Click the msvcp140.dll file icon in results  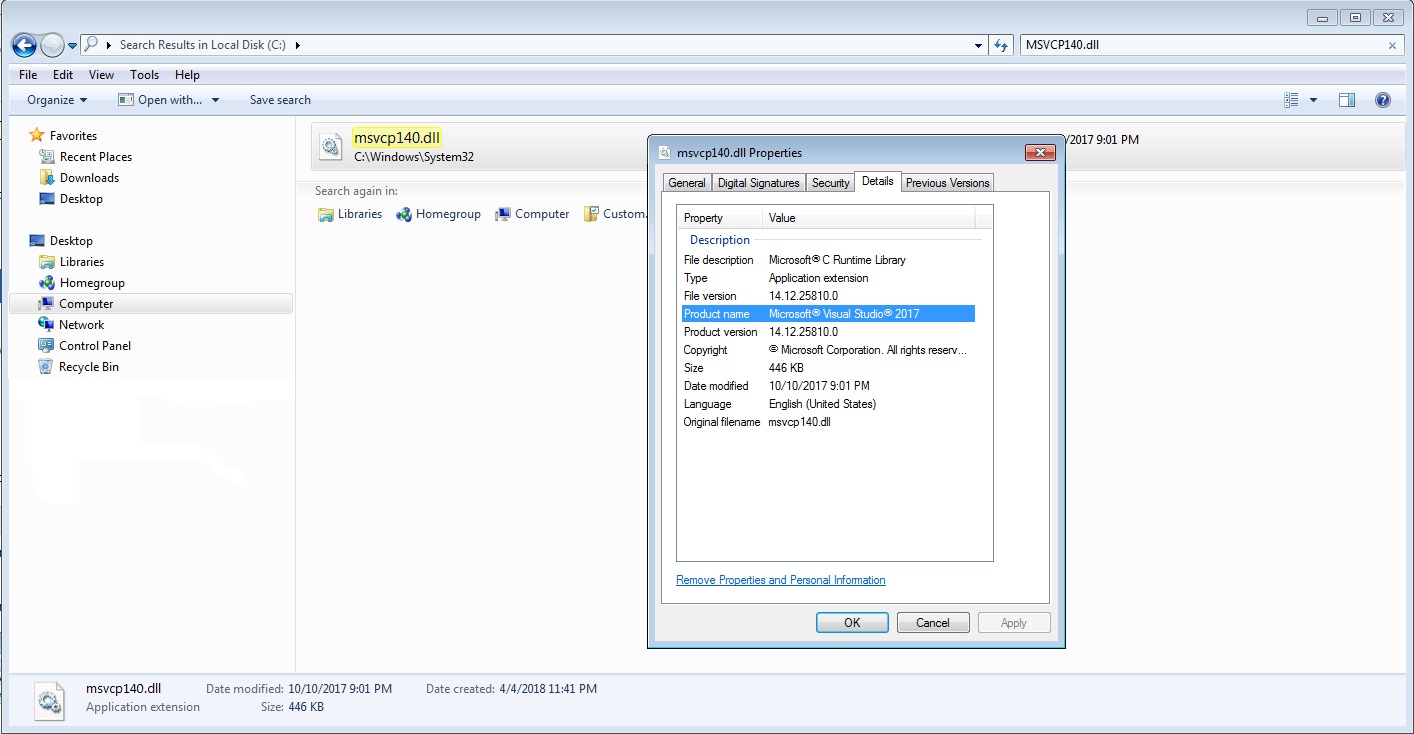[331, 146]
